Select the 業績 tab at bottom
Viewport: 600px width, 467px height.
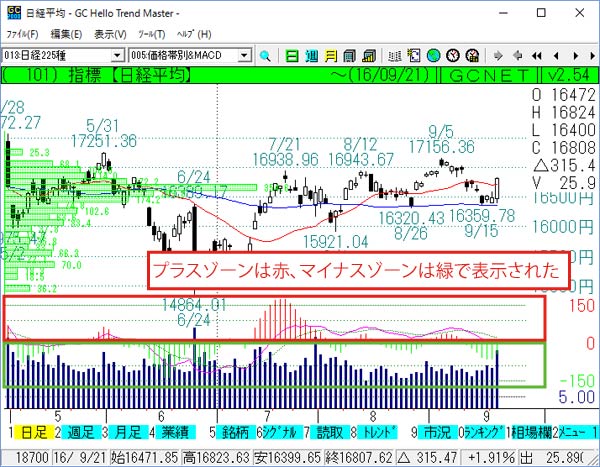point(175,433)
